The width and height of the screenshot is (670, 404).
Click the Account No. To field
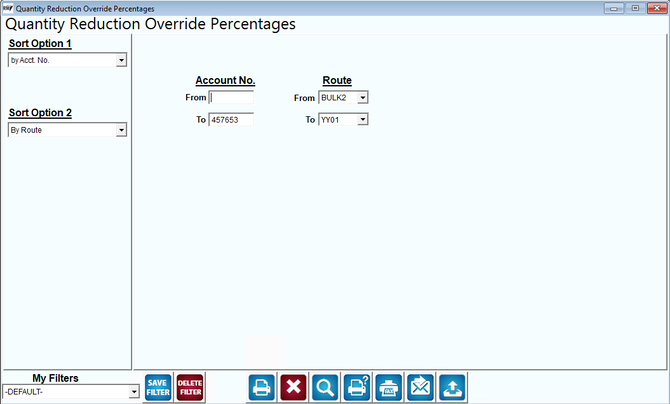tap(231, 120)
